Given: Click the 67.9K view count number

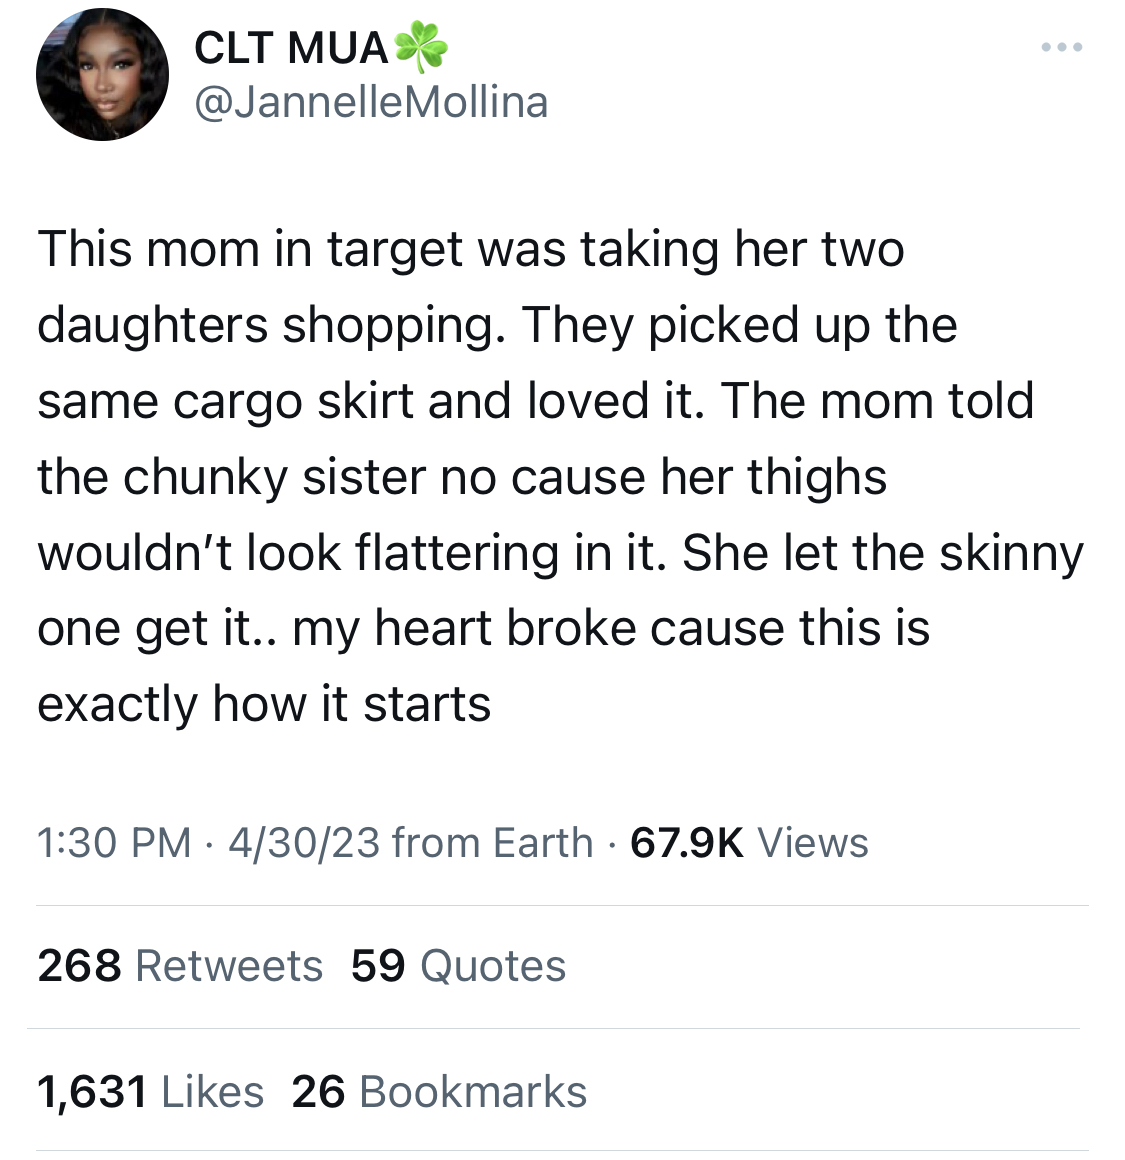Looking at the screenshot, I should (687, 843).
